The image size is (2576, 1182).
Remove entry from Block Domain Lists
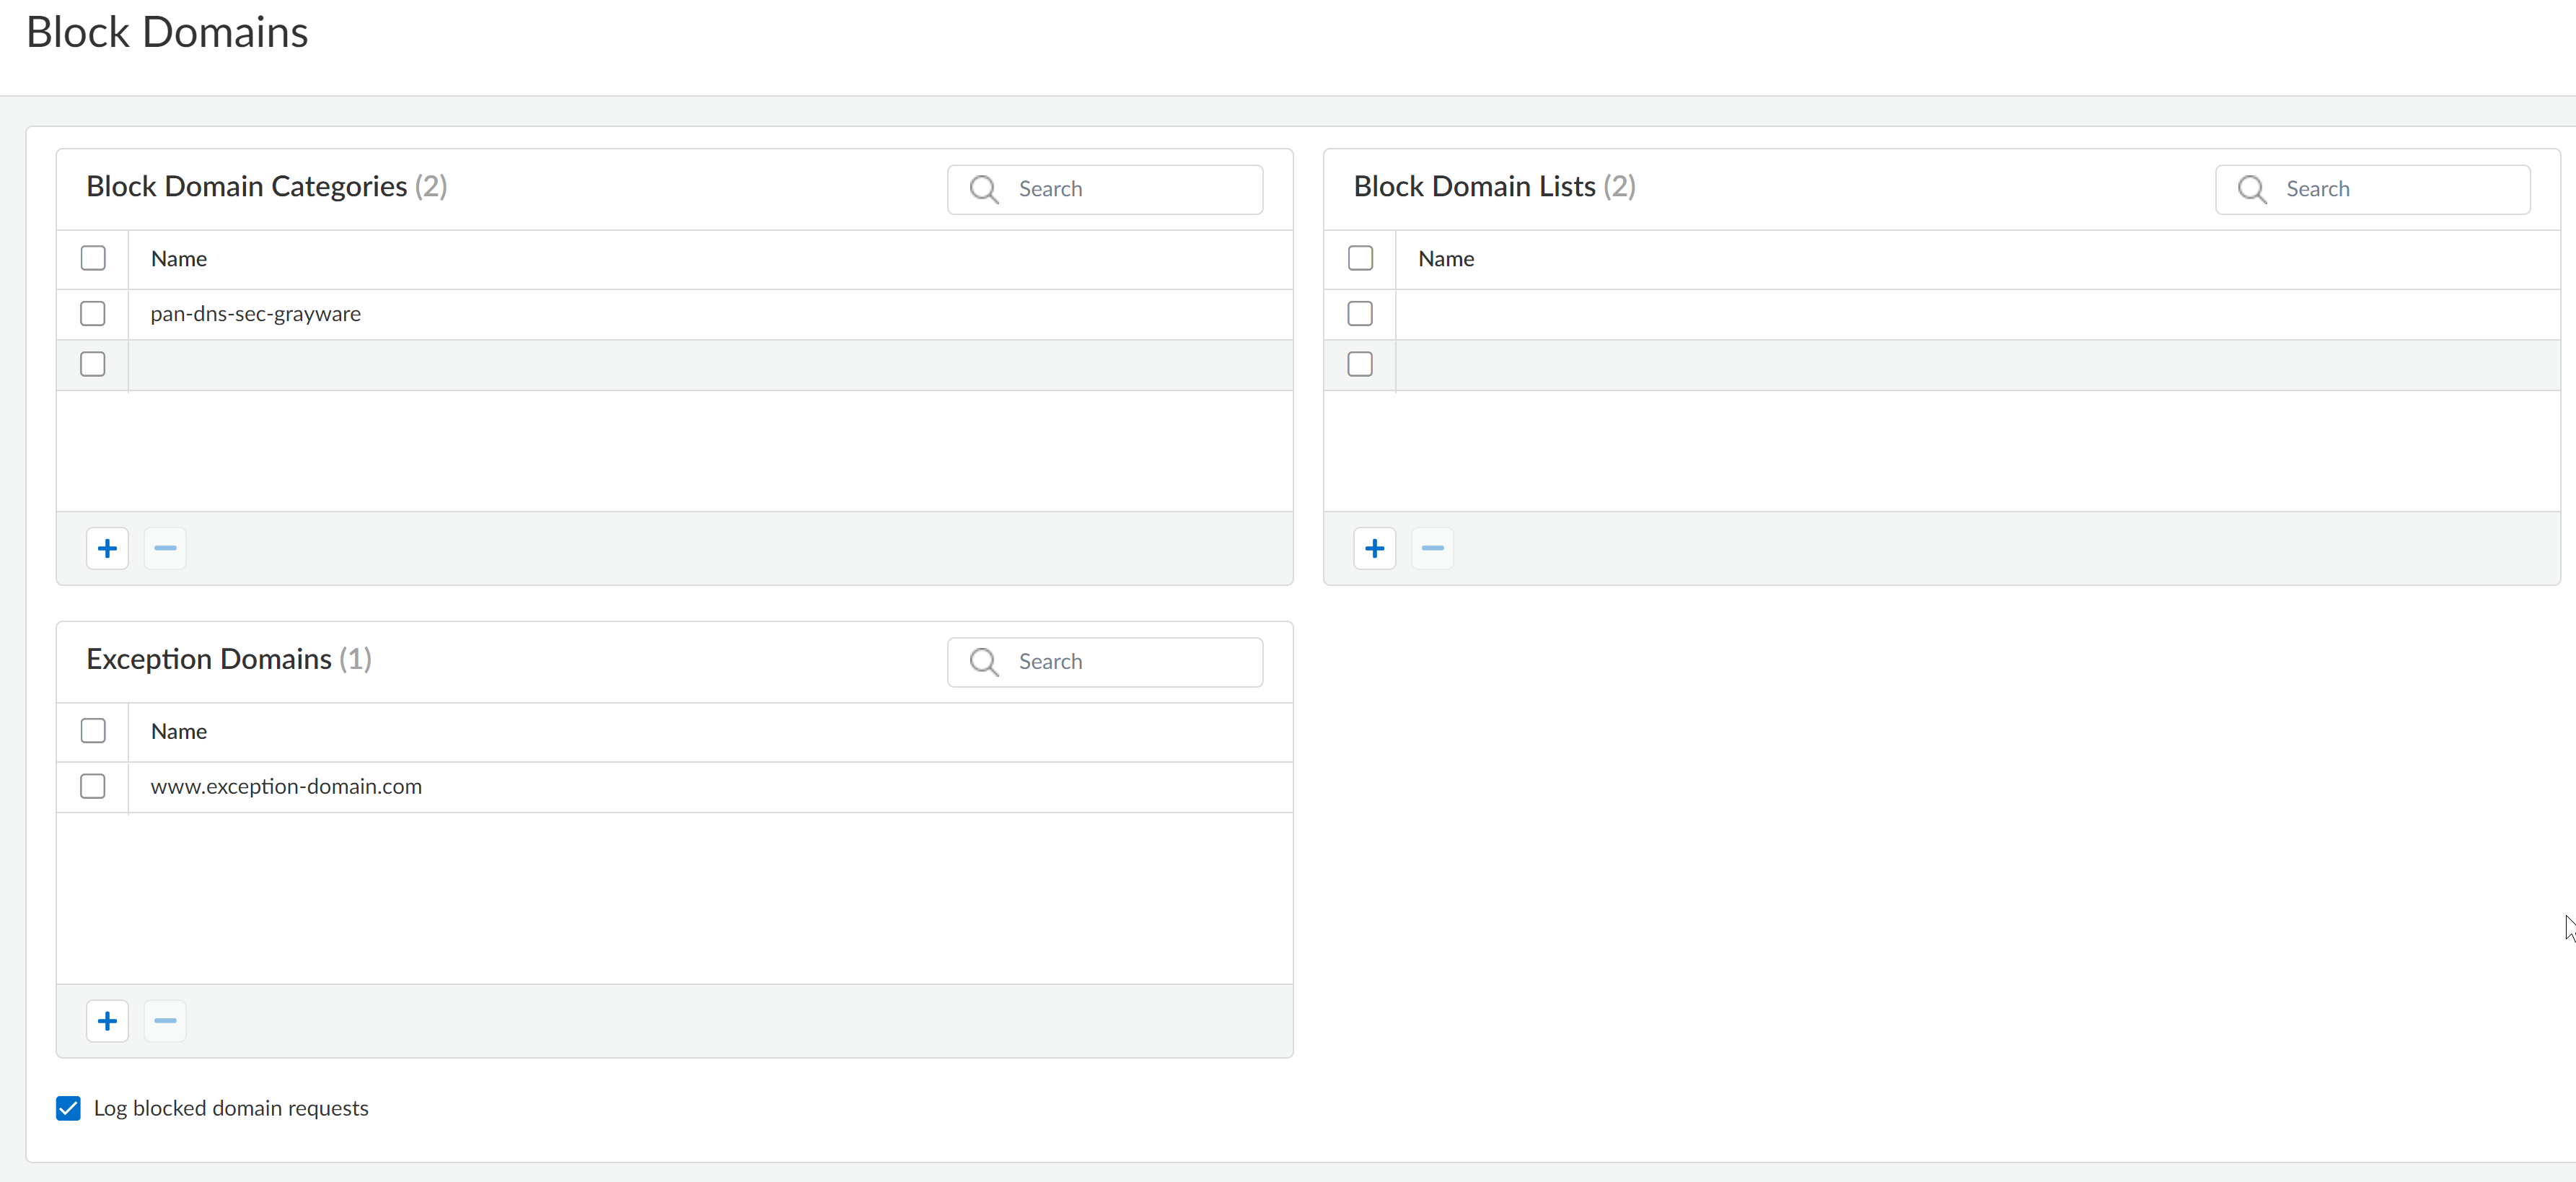click(x=1432, y=548)
